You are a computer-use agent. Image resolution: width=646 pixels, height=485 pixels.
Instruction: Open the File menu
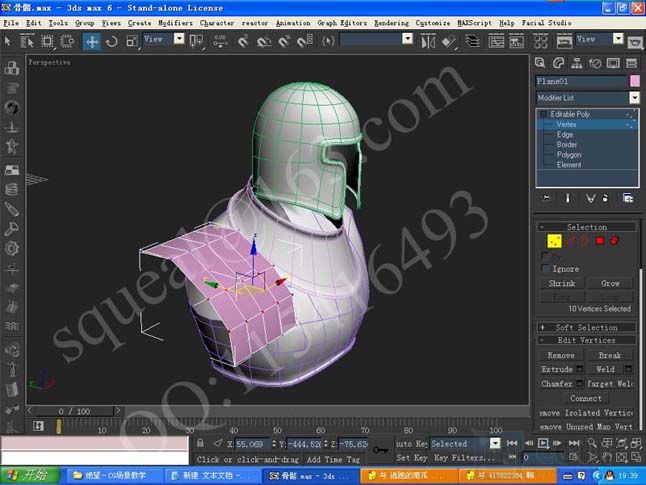pyautogui.click(x=11, y=23)
